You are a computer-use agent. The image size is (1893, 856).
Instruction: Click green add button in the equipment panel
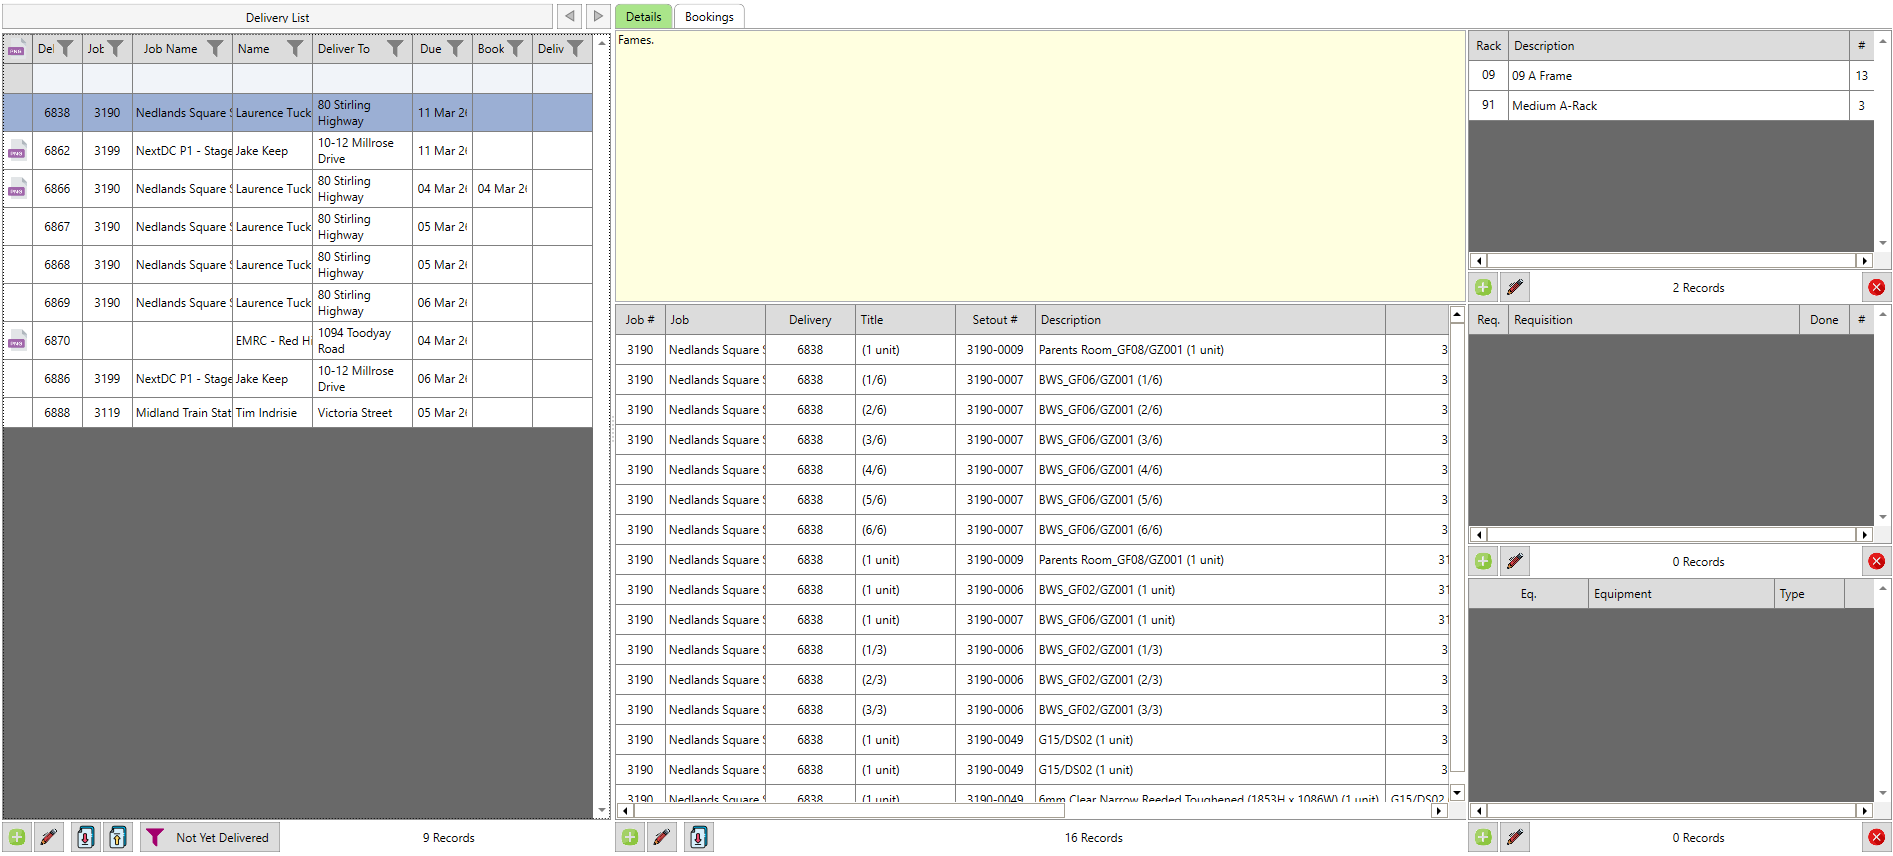(1483, 838)
